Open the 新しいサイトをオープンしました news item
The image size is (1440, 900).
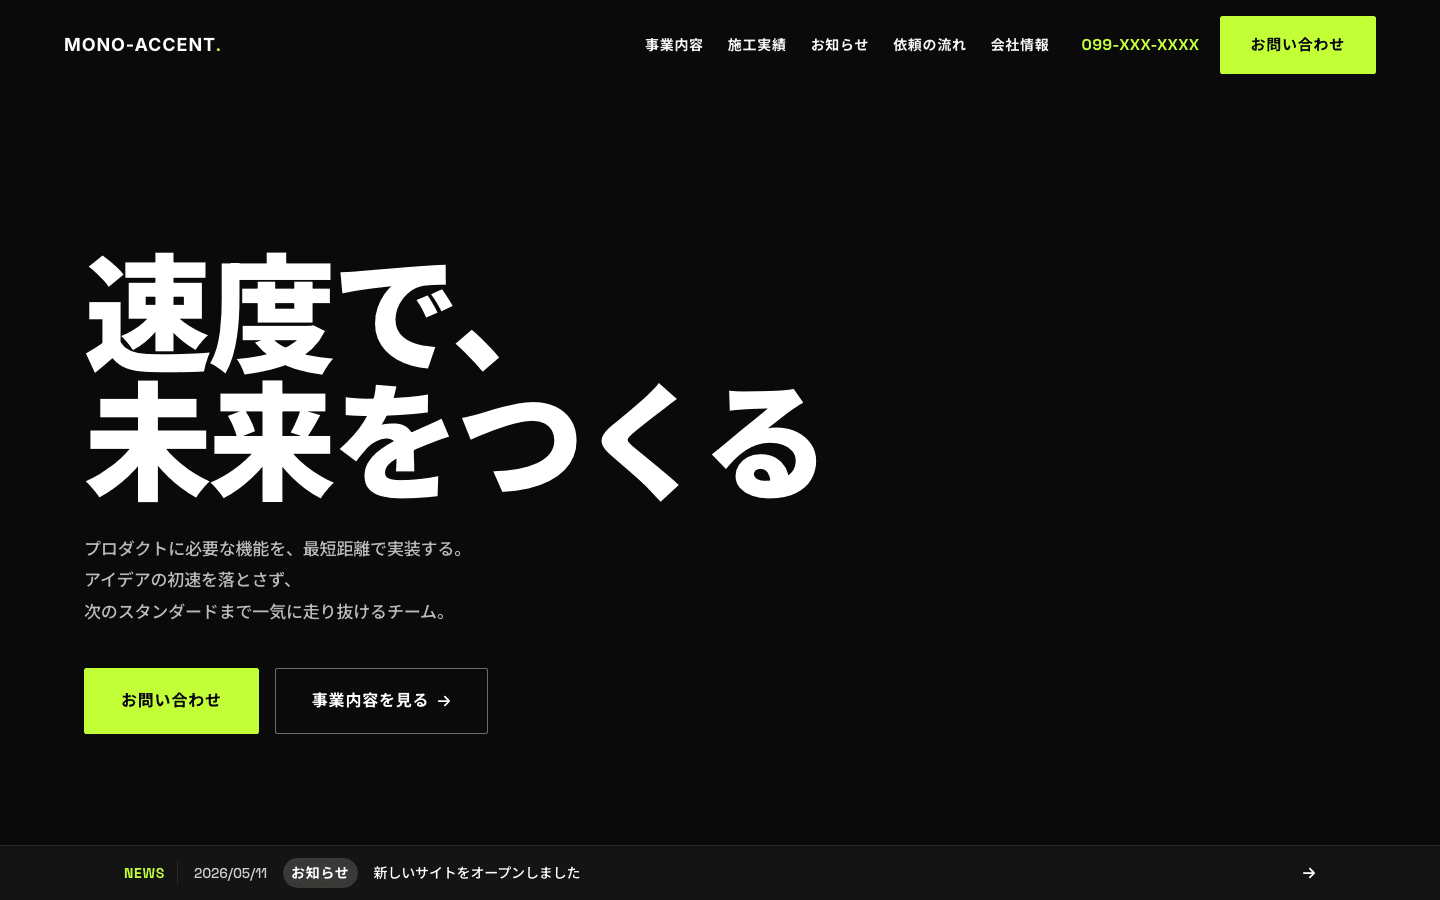click(477, 873)
